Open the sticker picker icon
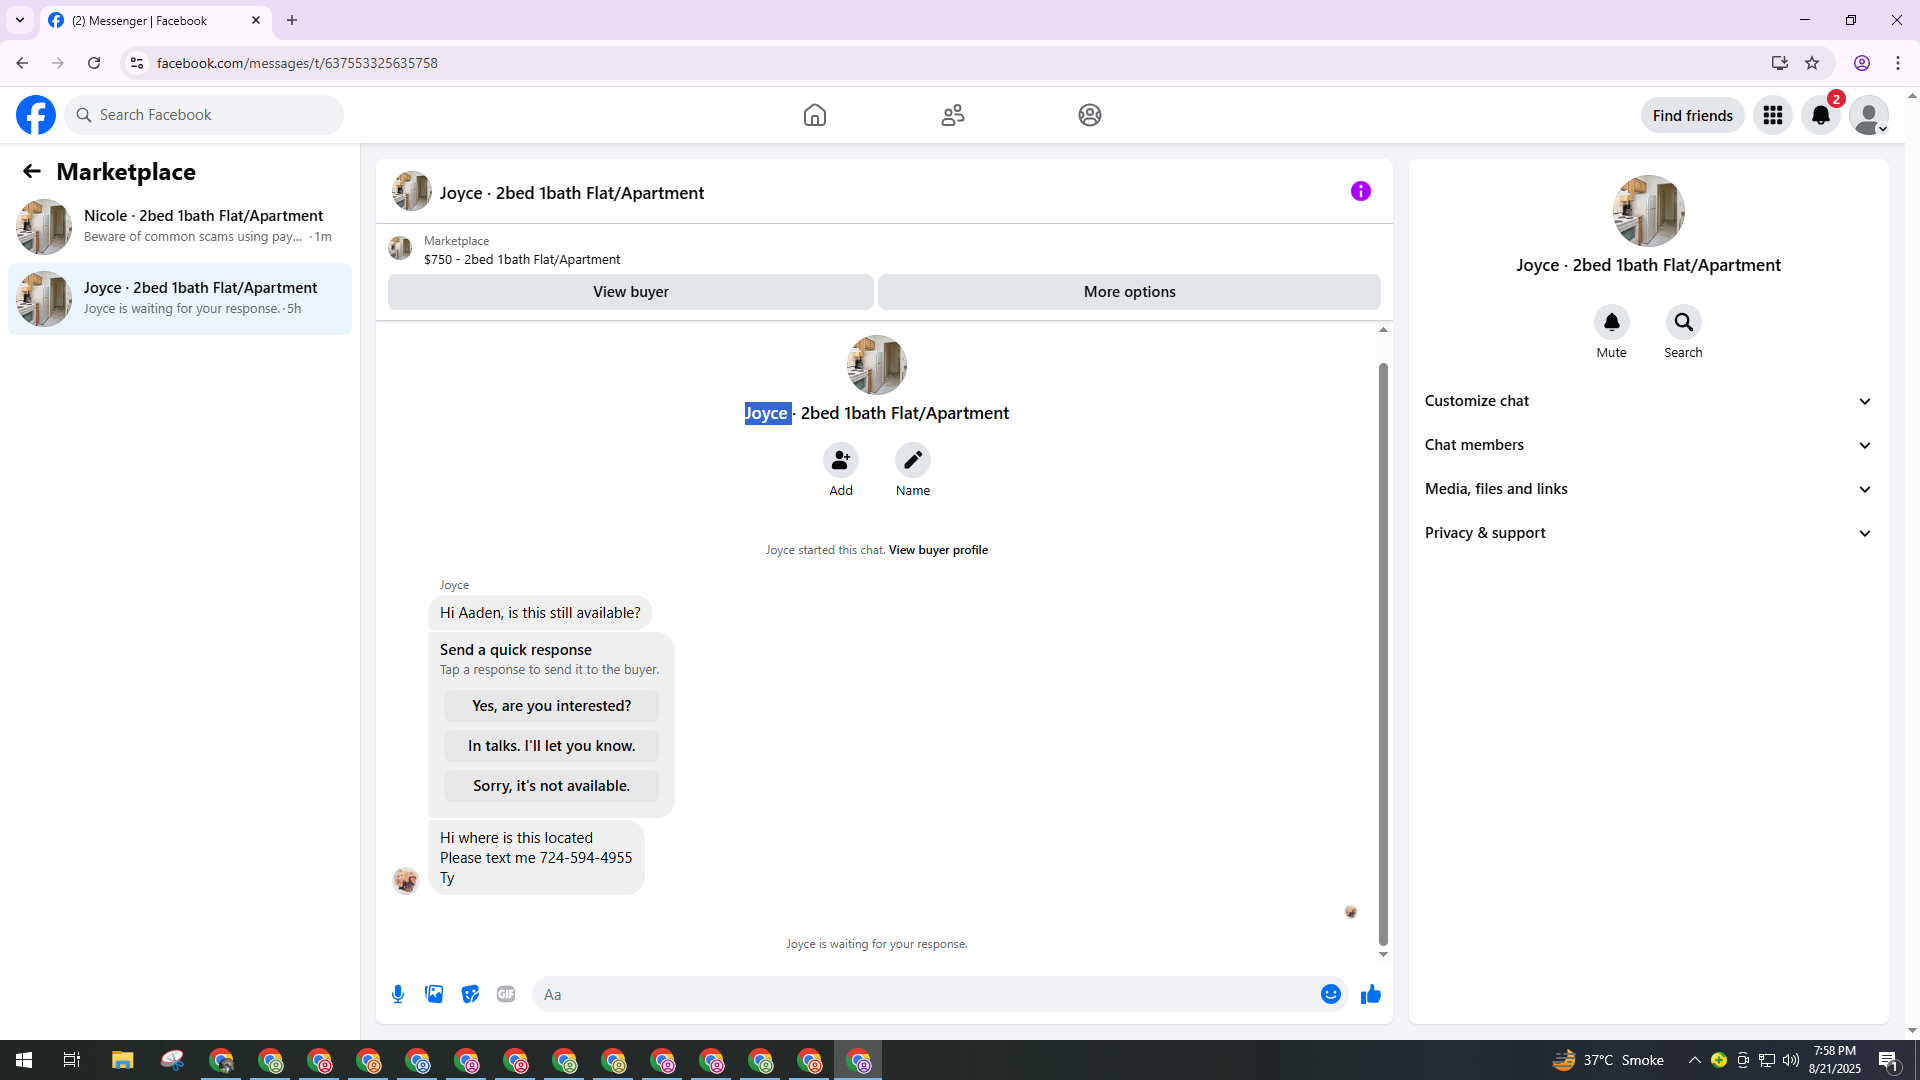The width and height of the screenshot is (1920, 1080). click(470, 994)
